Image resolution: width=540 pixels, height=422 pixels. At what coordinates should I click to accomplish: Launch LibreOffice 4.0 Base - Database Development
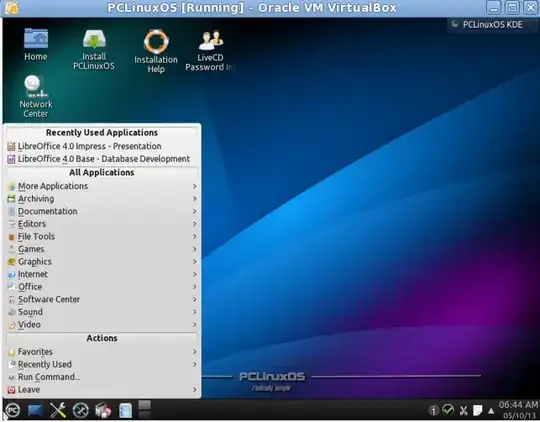pyautogui.click(x=102, y=159)
